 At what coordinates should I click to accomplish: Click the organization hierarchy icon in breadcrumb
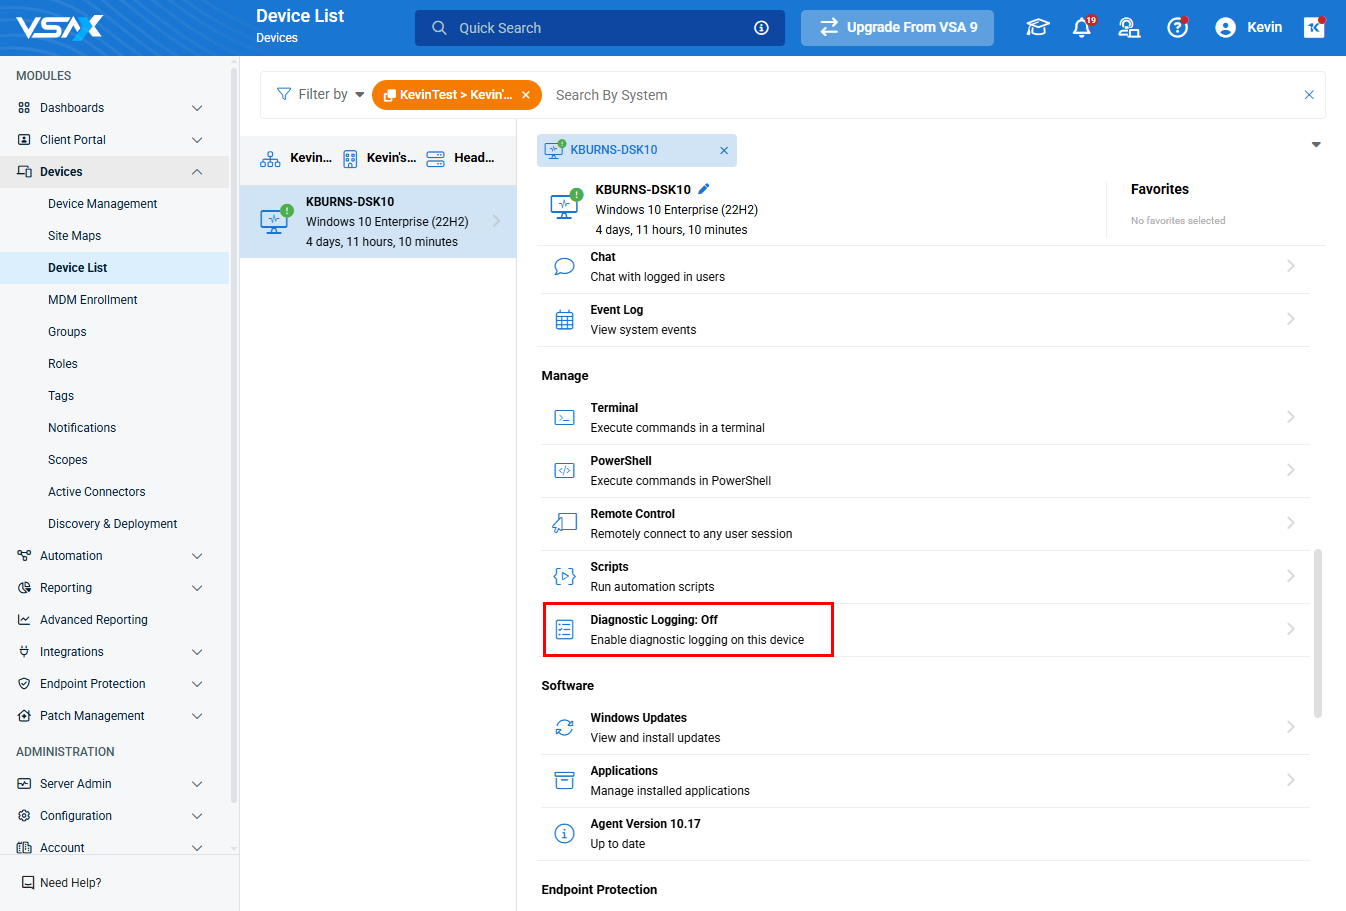270,158
